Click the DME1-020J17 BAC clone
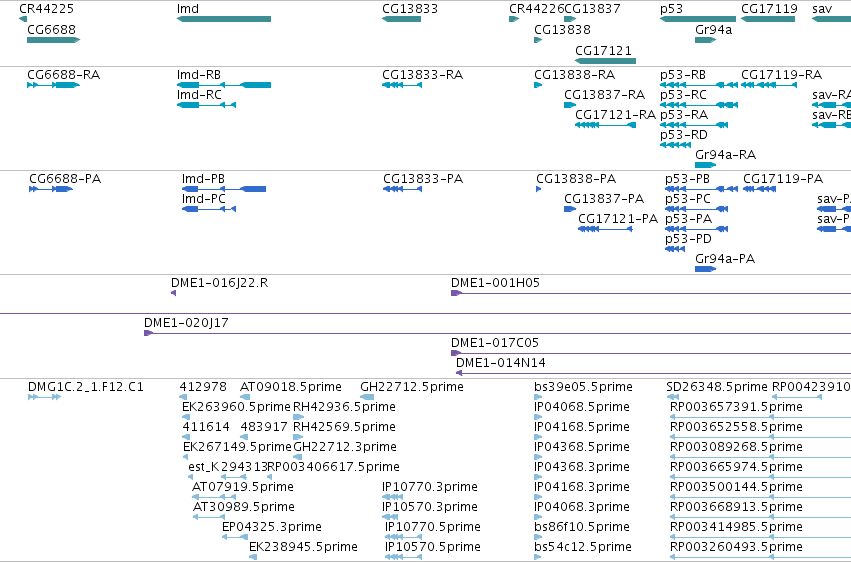 (x=497, y=333)
